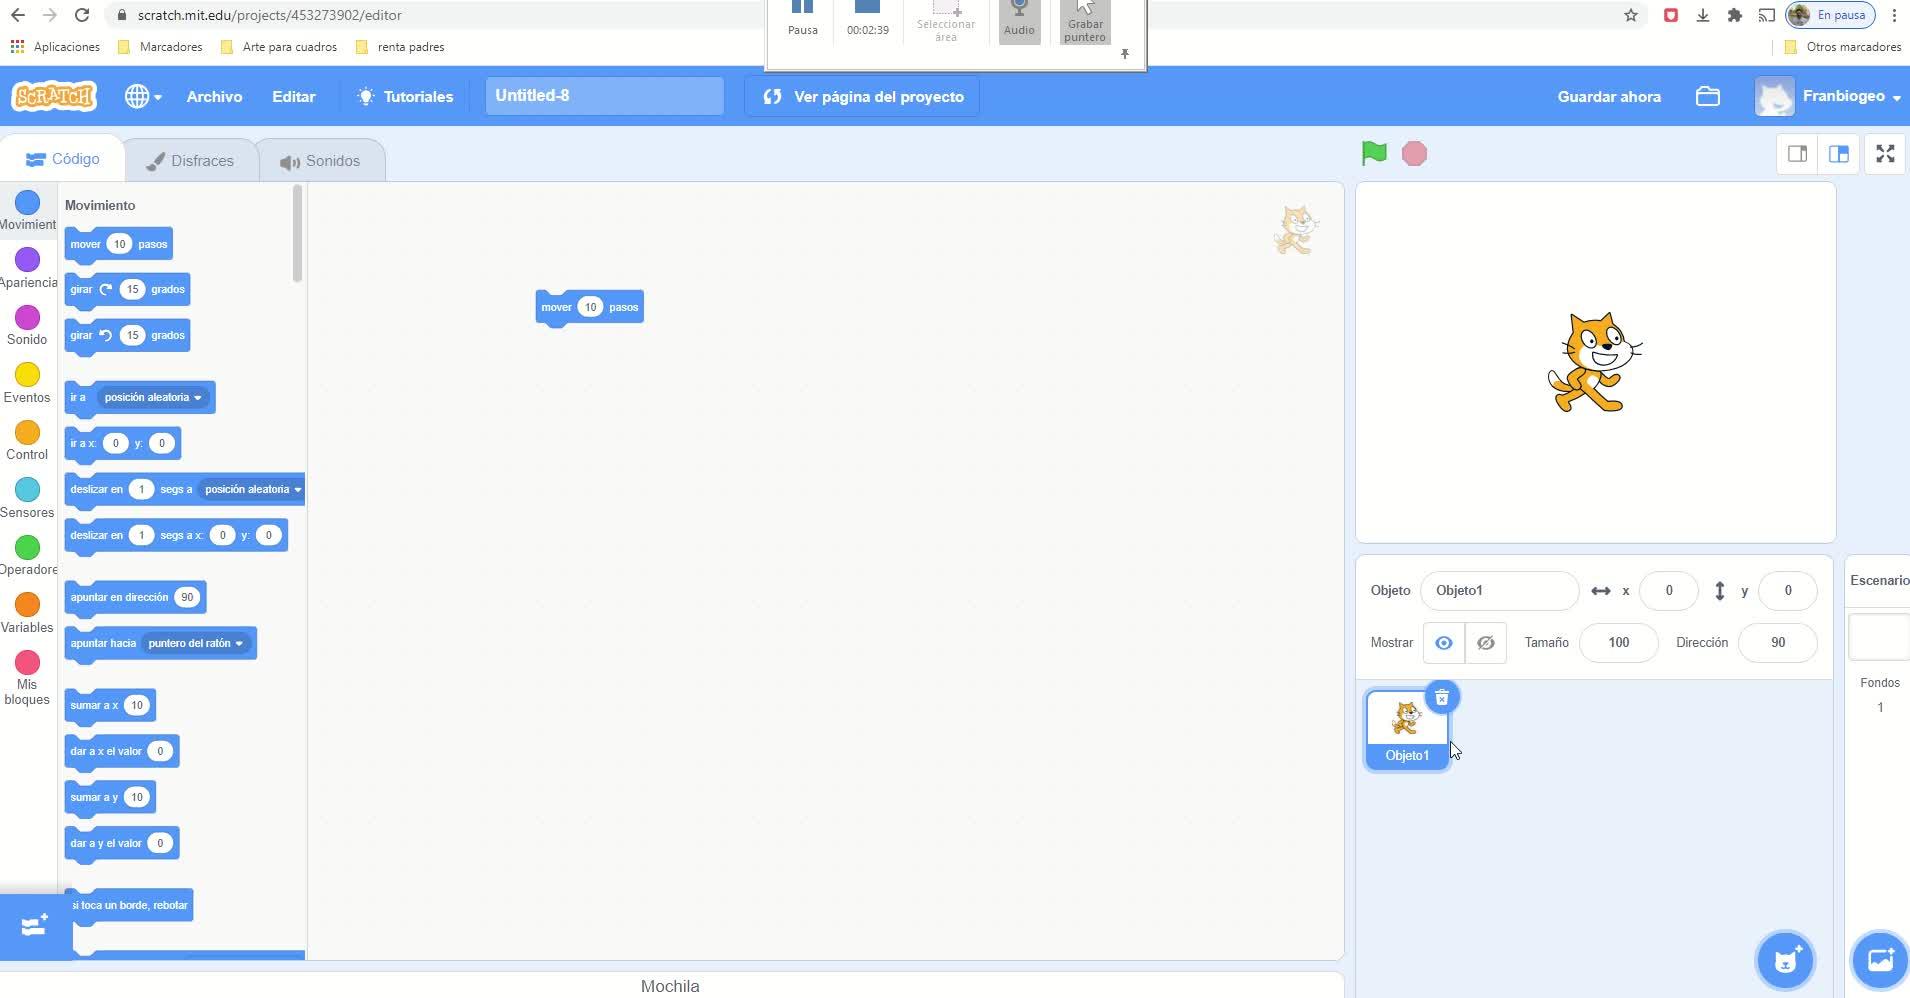Select the Variables block category
The image size is (1910, 998).
pyautogui.click(x=28, y=614)
